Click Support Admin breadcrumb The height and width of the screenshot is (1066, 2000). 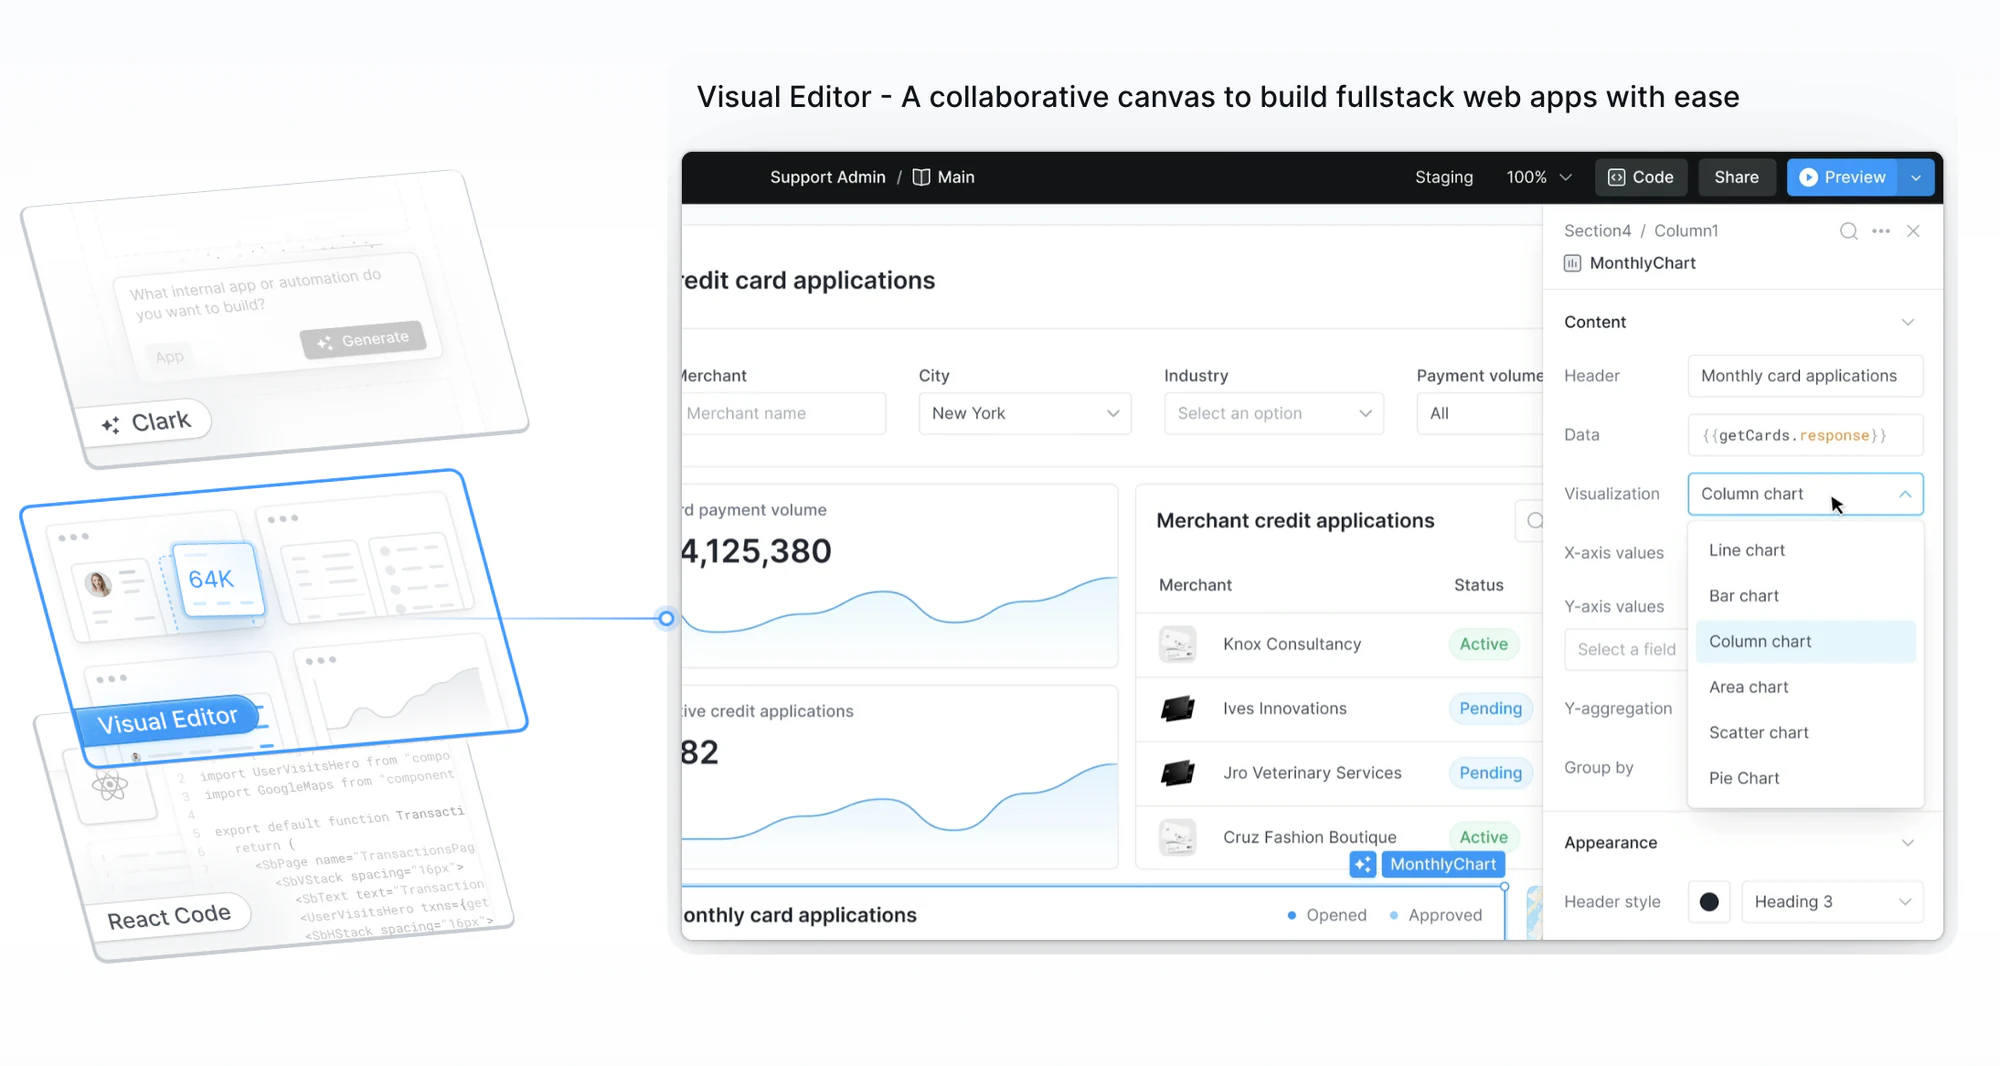pyautogui.click(x=828, y=177)
